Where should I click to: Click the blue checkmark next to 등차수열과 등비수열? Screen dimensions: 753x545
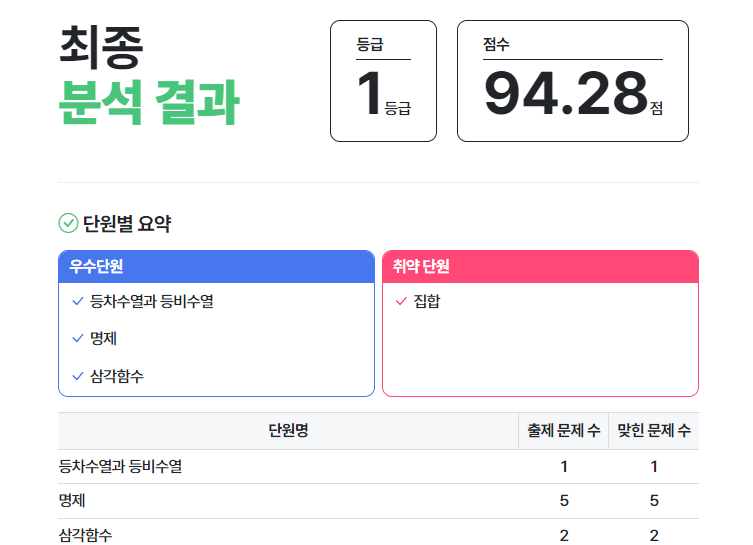[78, 301]
